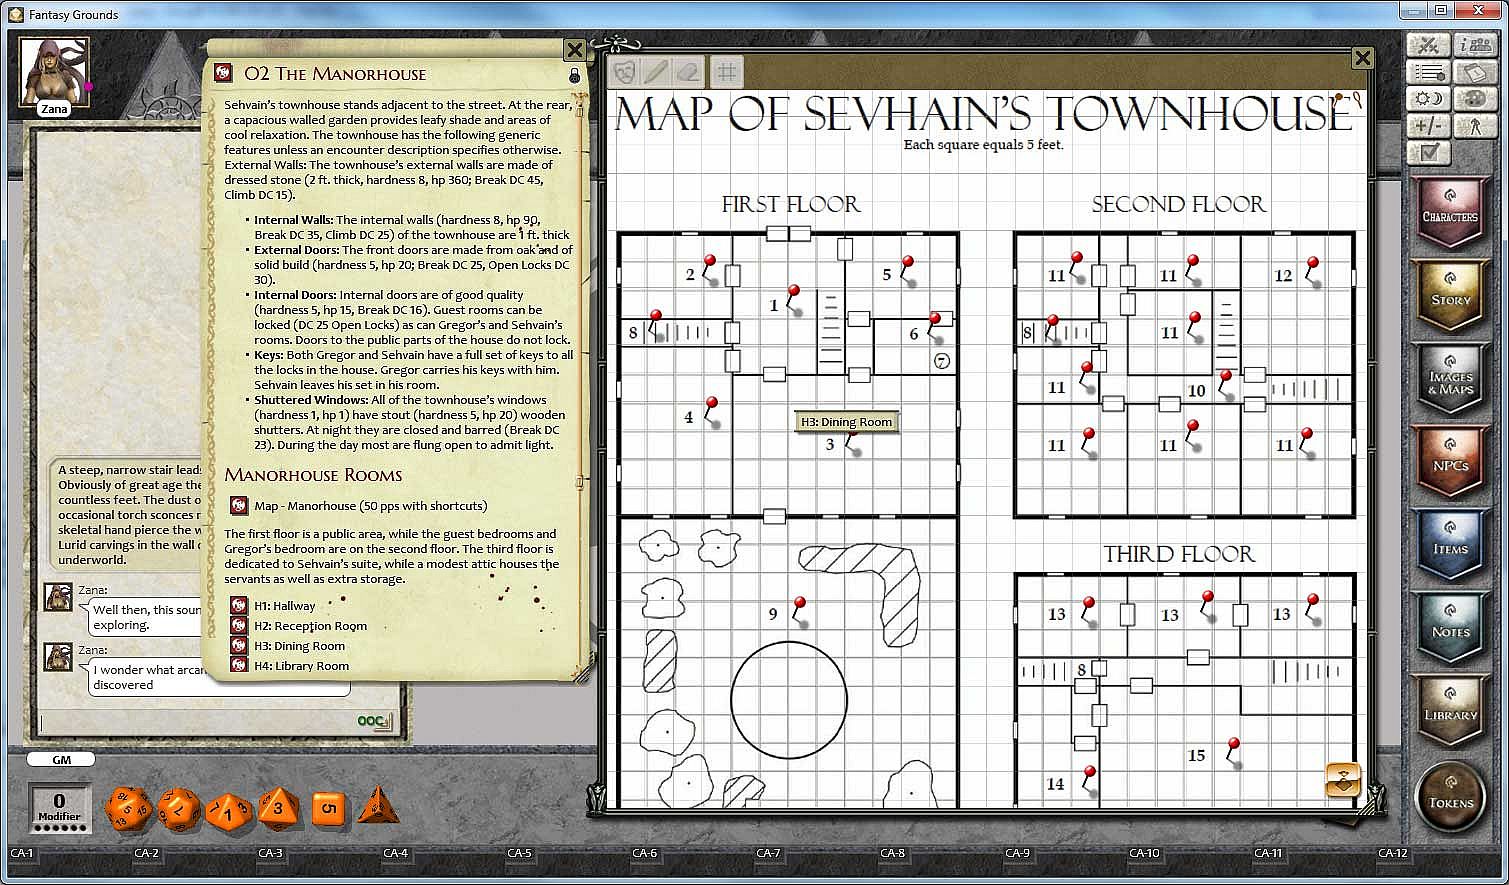Select the eraser tool on map
Viewport: 1509px width, 885px height.
(688, 72)
